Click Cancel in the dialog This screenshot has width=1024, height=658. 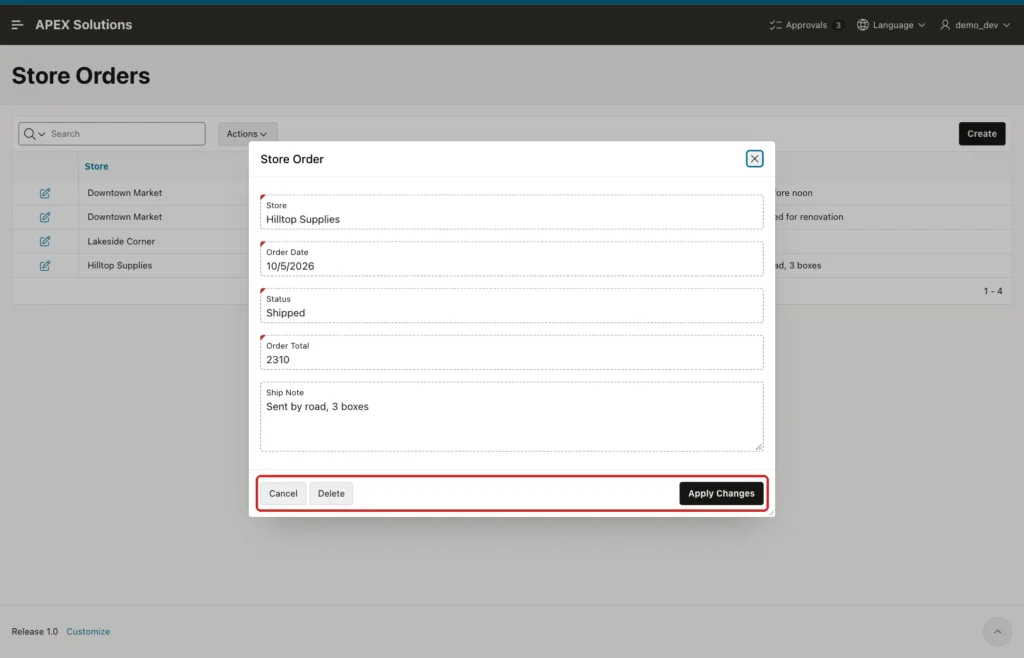pyautogui.click(x=283, y=494)
